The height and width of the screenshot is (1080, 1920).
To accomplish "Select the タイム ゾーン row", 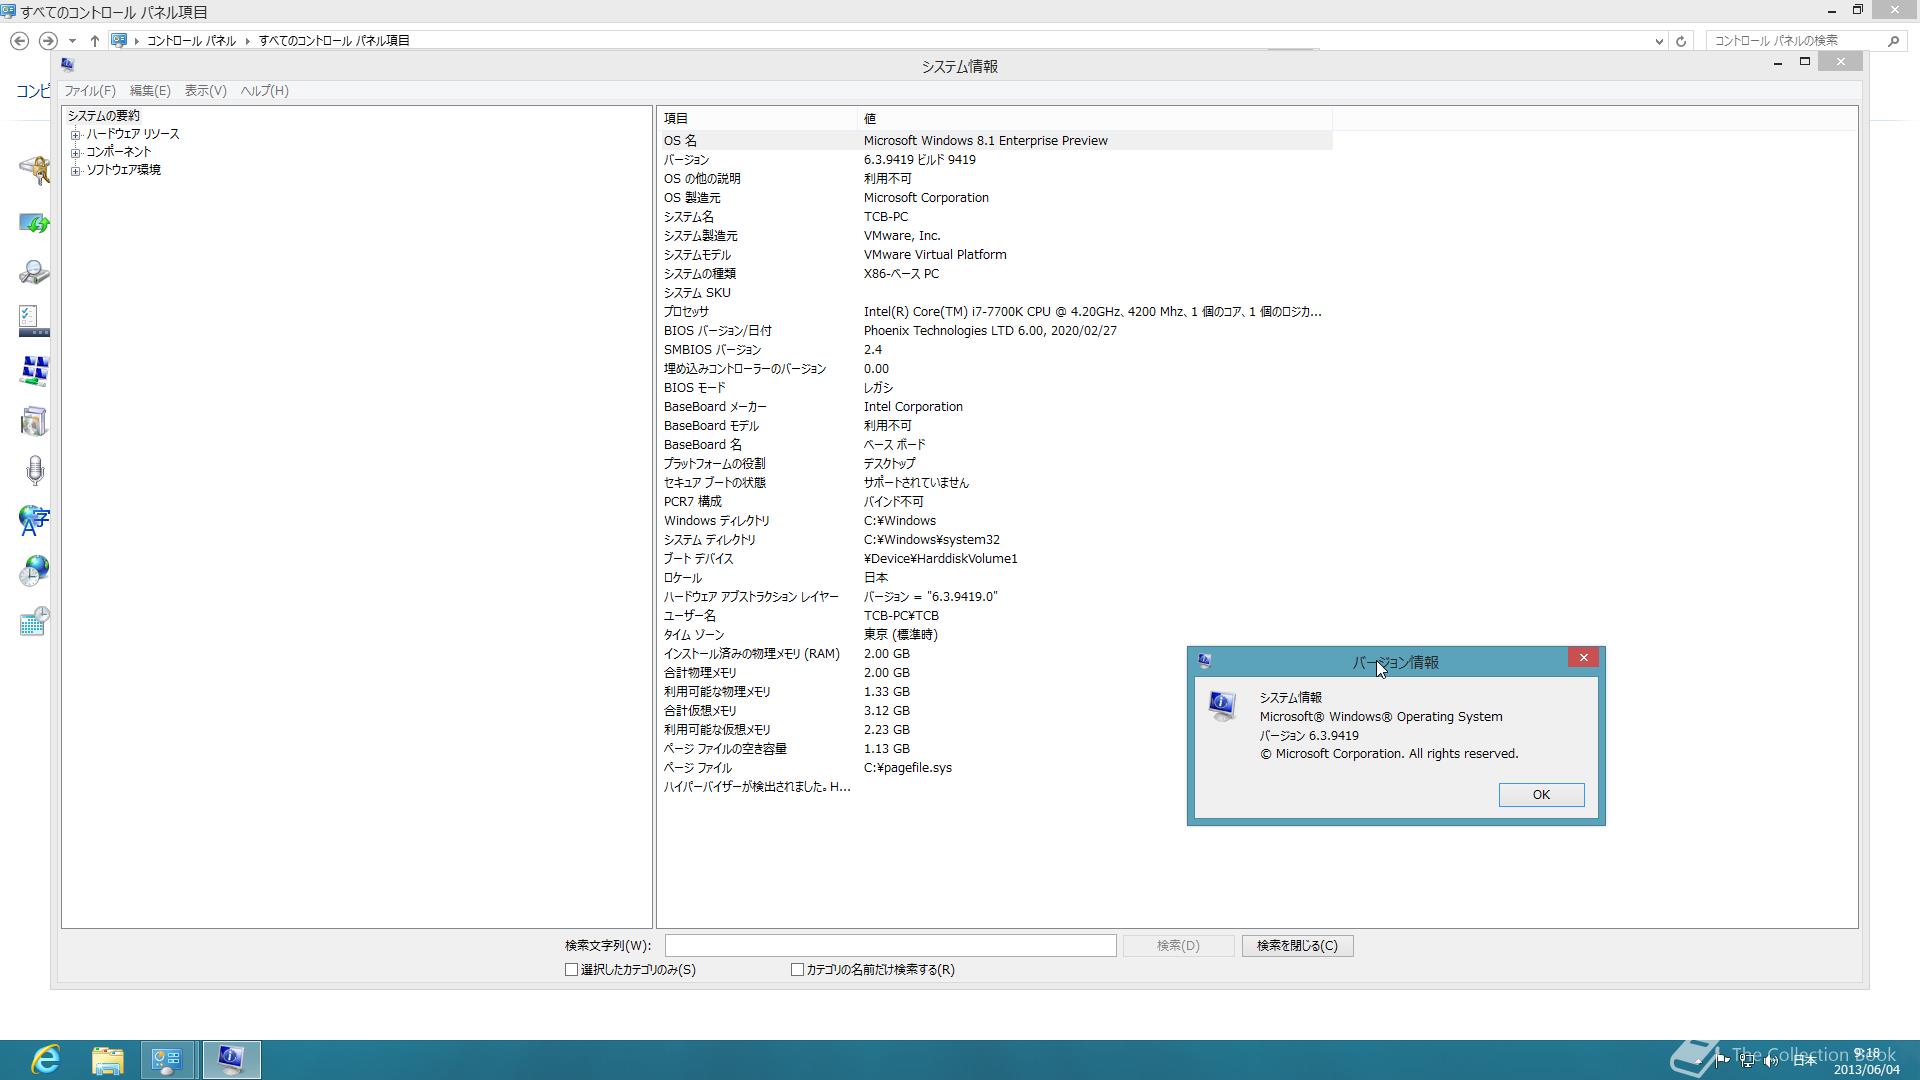I will pyautogui.click(x=995, y=635).
